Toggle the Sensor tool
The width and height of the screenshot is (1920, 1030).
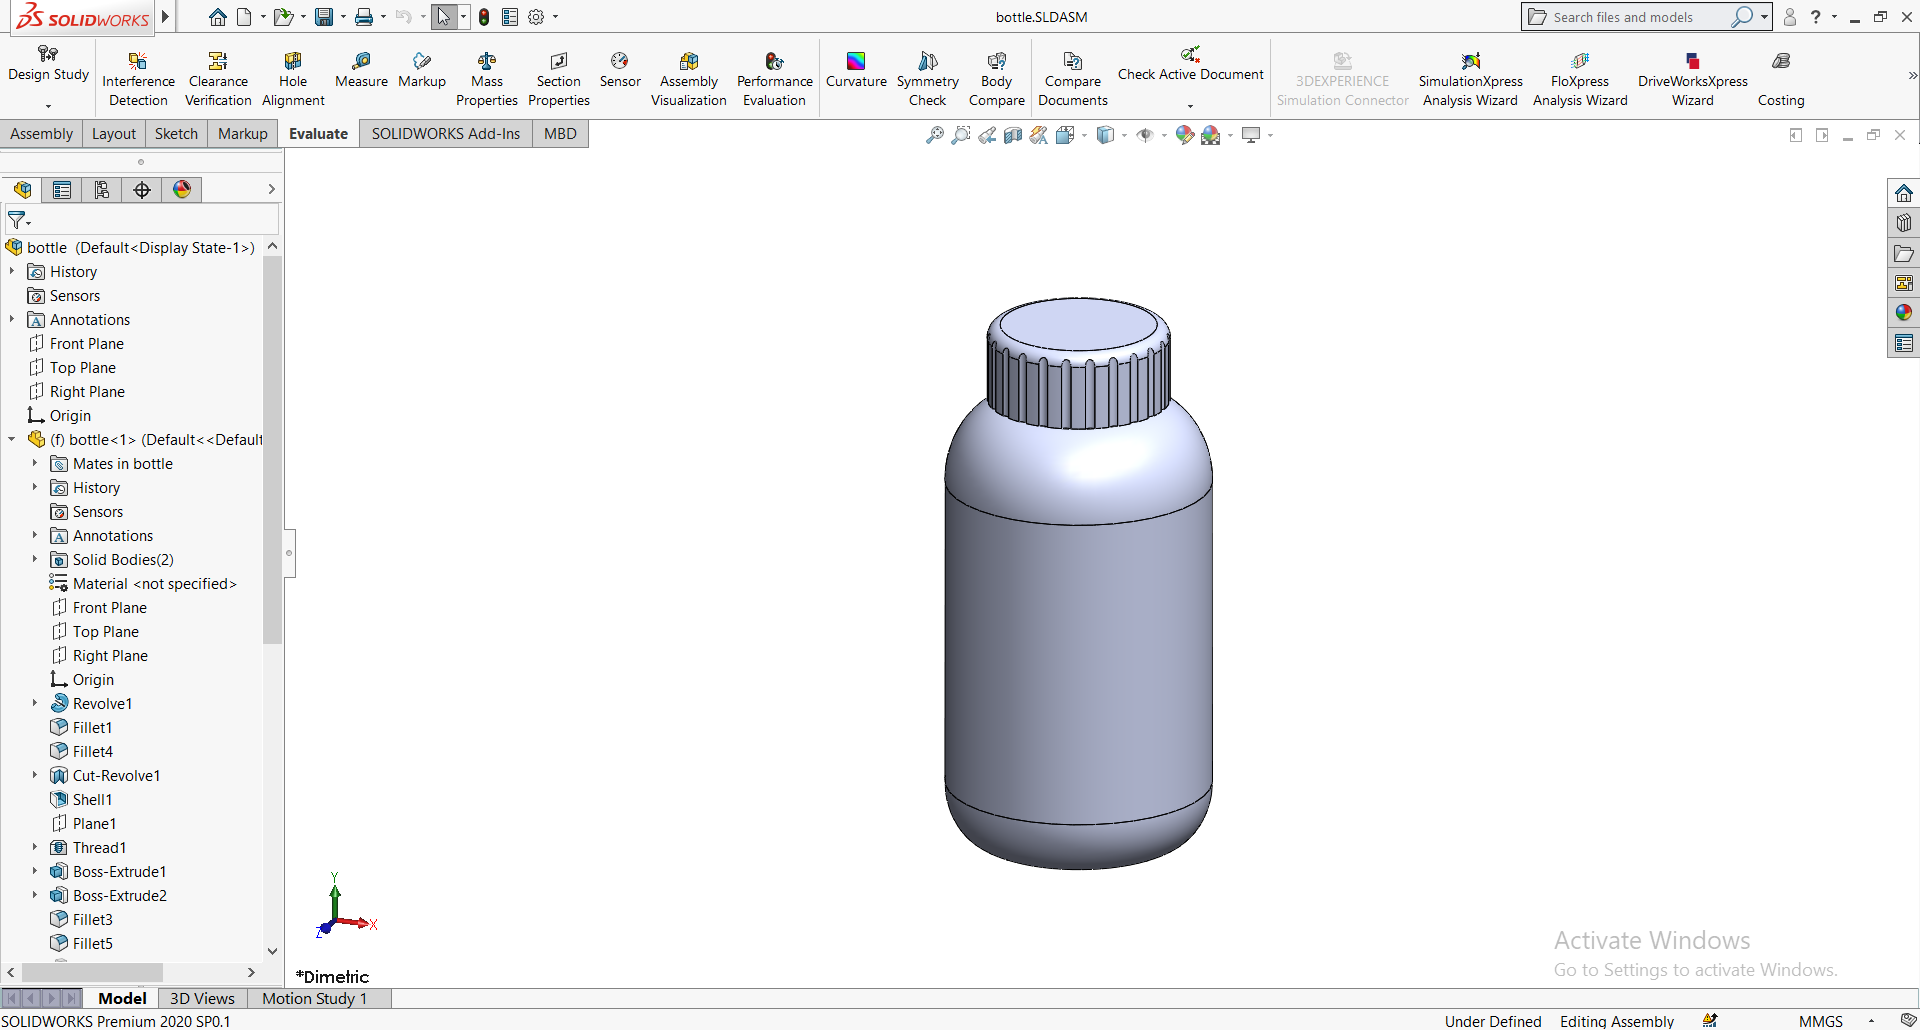pyautogui.click(x=620, y=70)
